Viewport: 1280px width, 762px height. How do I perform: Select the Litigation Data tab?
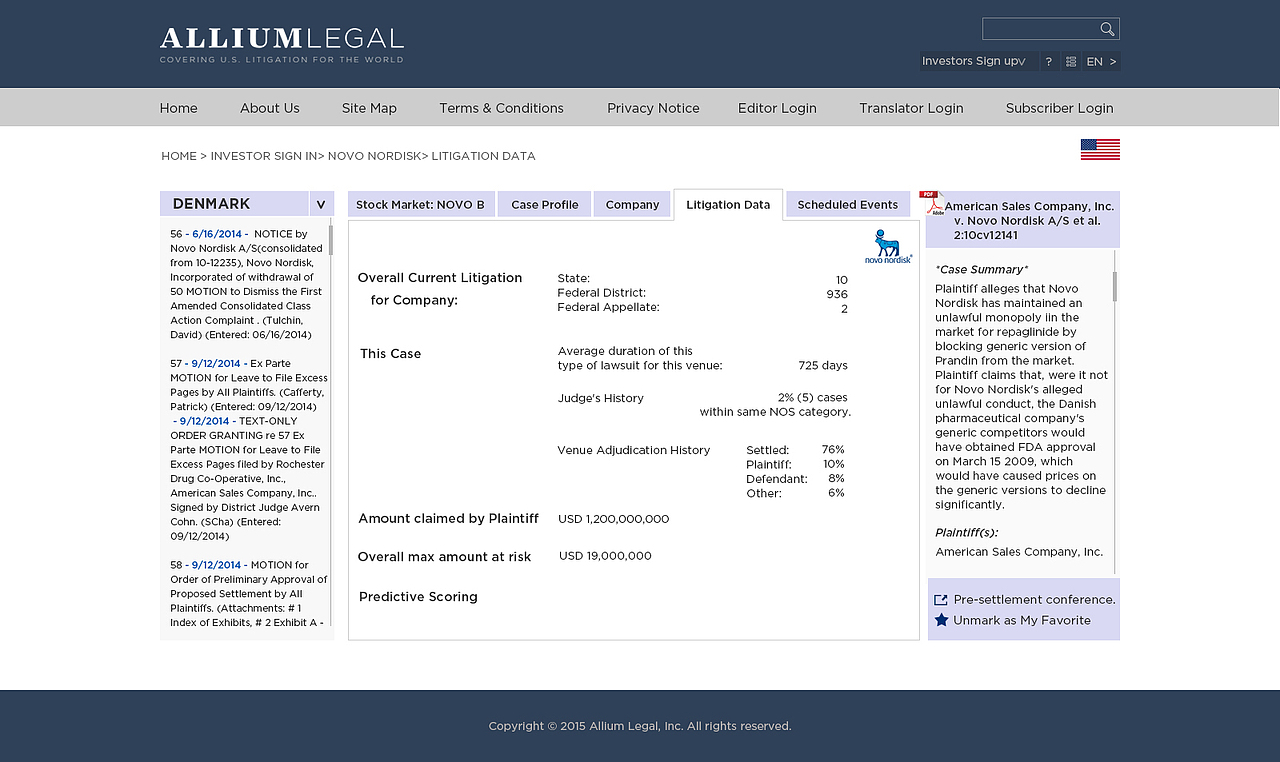[x=728, y=204]
